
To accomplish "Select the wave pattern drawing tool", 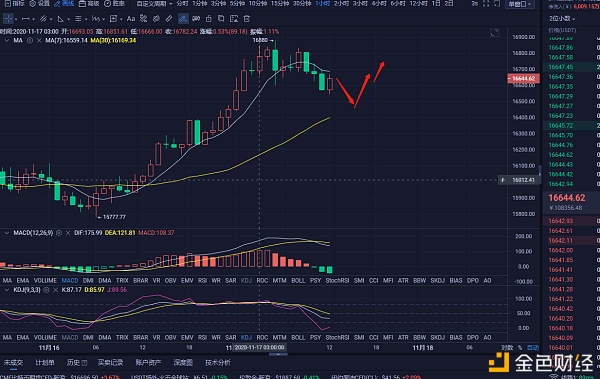I will 96,18.
